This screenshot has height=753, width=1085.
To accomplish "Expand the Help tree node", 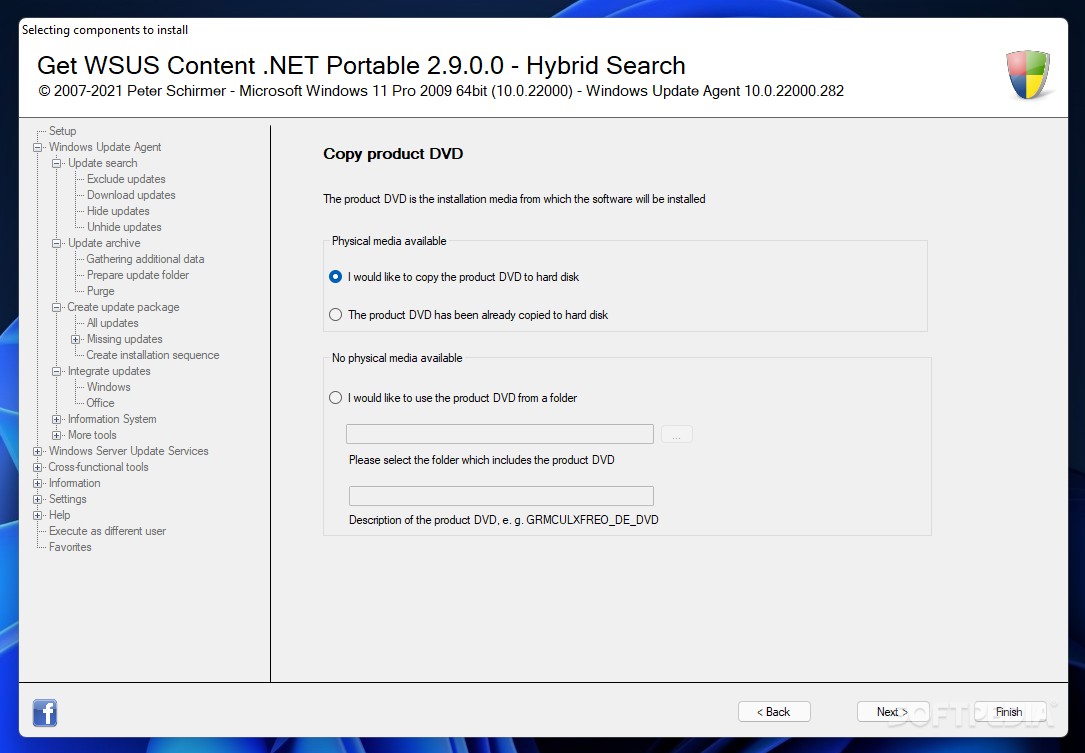I will (37, 515).
